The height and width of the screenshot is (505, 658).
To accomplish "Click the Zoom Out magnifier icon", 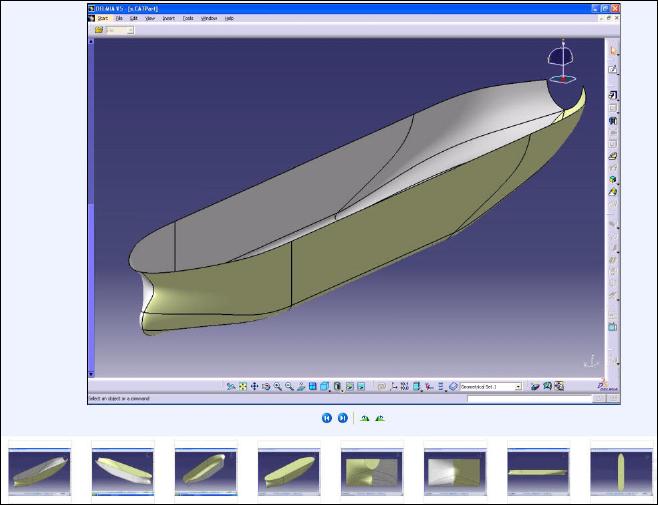I will (x=289, y=386).
